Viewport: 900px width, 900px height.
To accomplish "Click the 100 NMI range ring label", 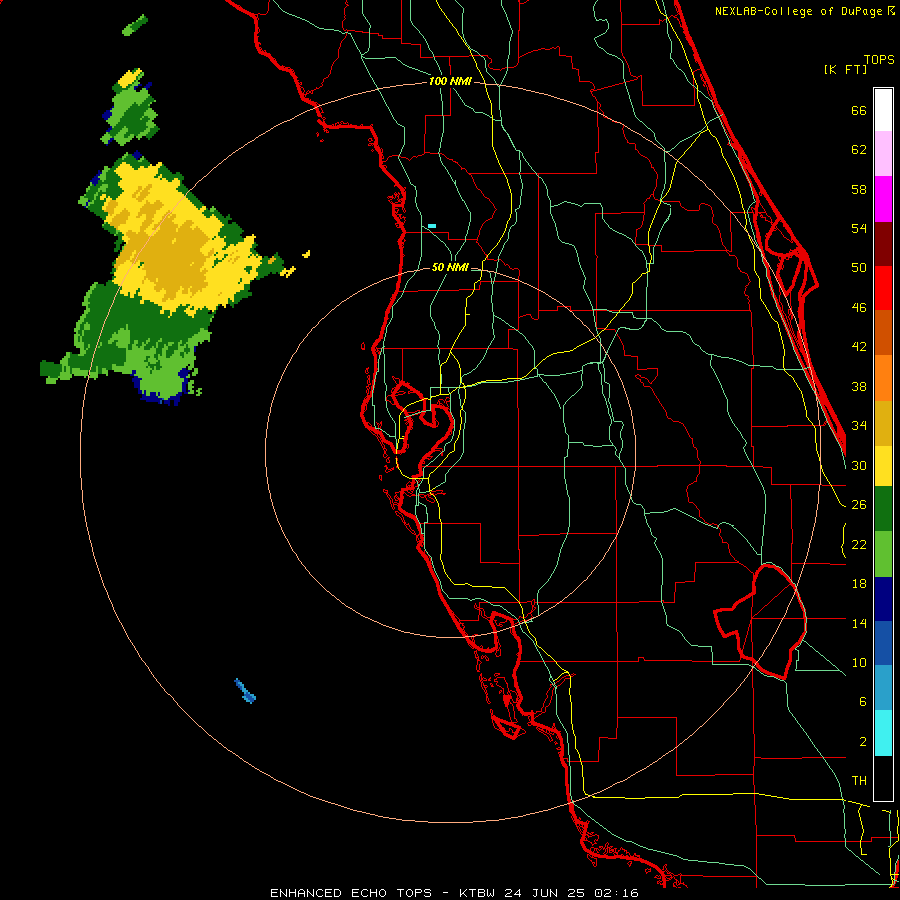I will 450,82.
